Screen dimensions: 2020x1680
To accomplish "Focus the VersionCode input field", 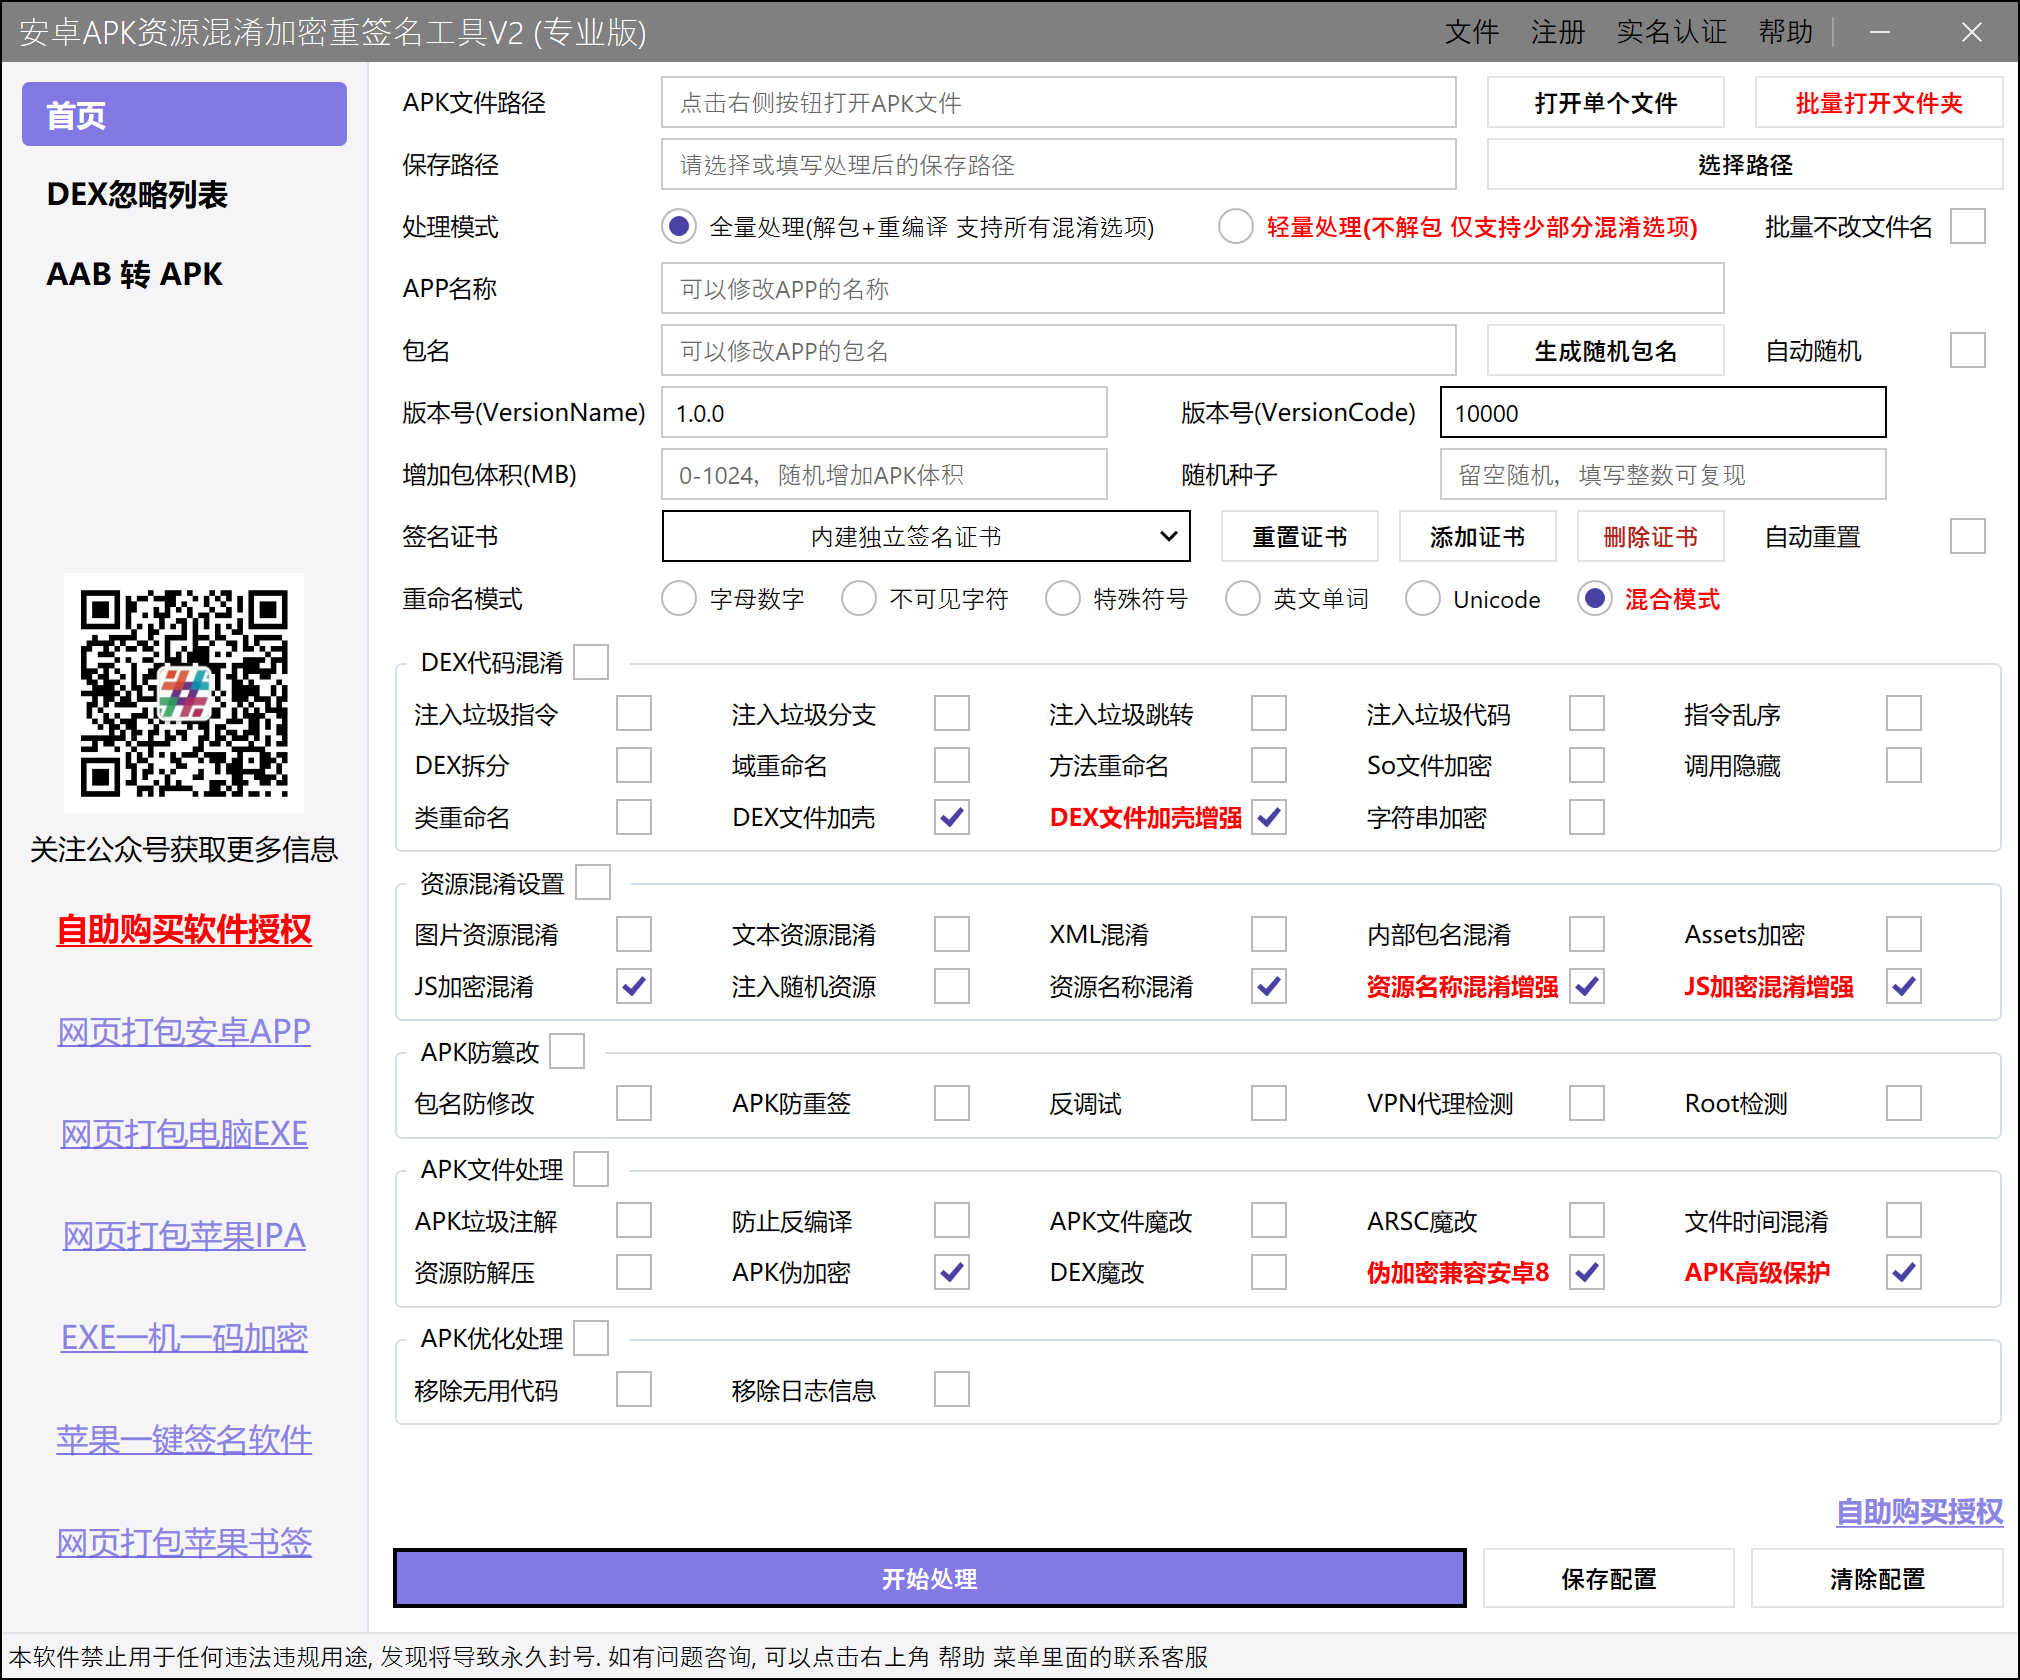I will [x=1662, y=413].
